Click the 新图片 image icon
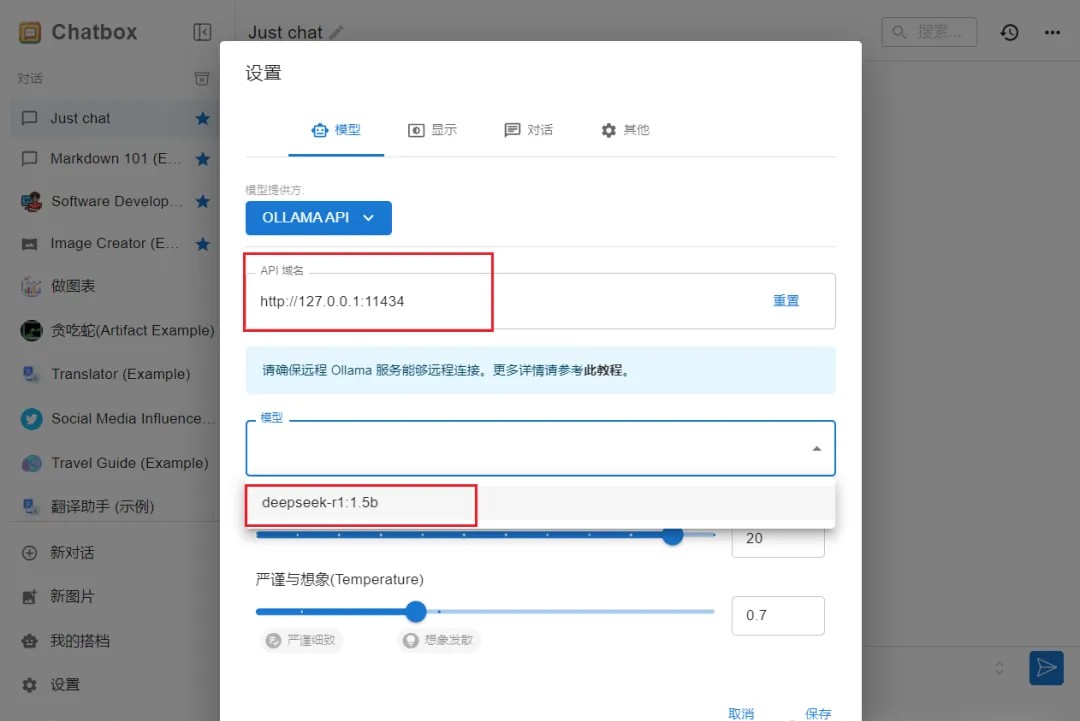This screenshot has width=1080, height=721. [30, 597]
